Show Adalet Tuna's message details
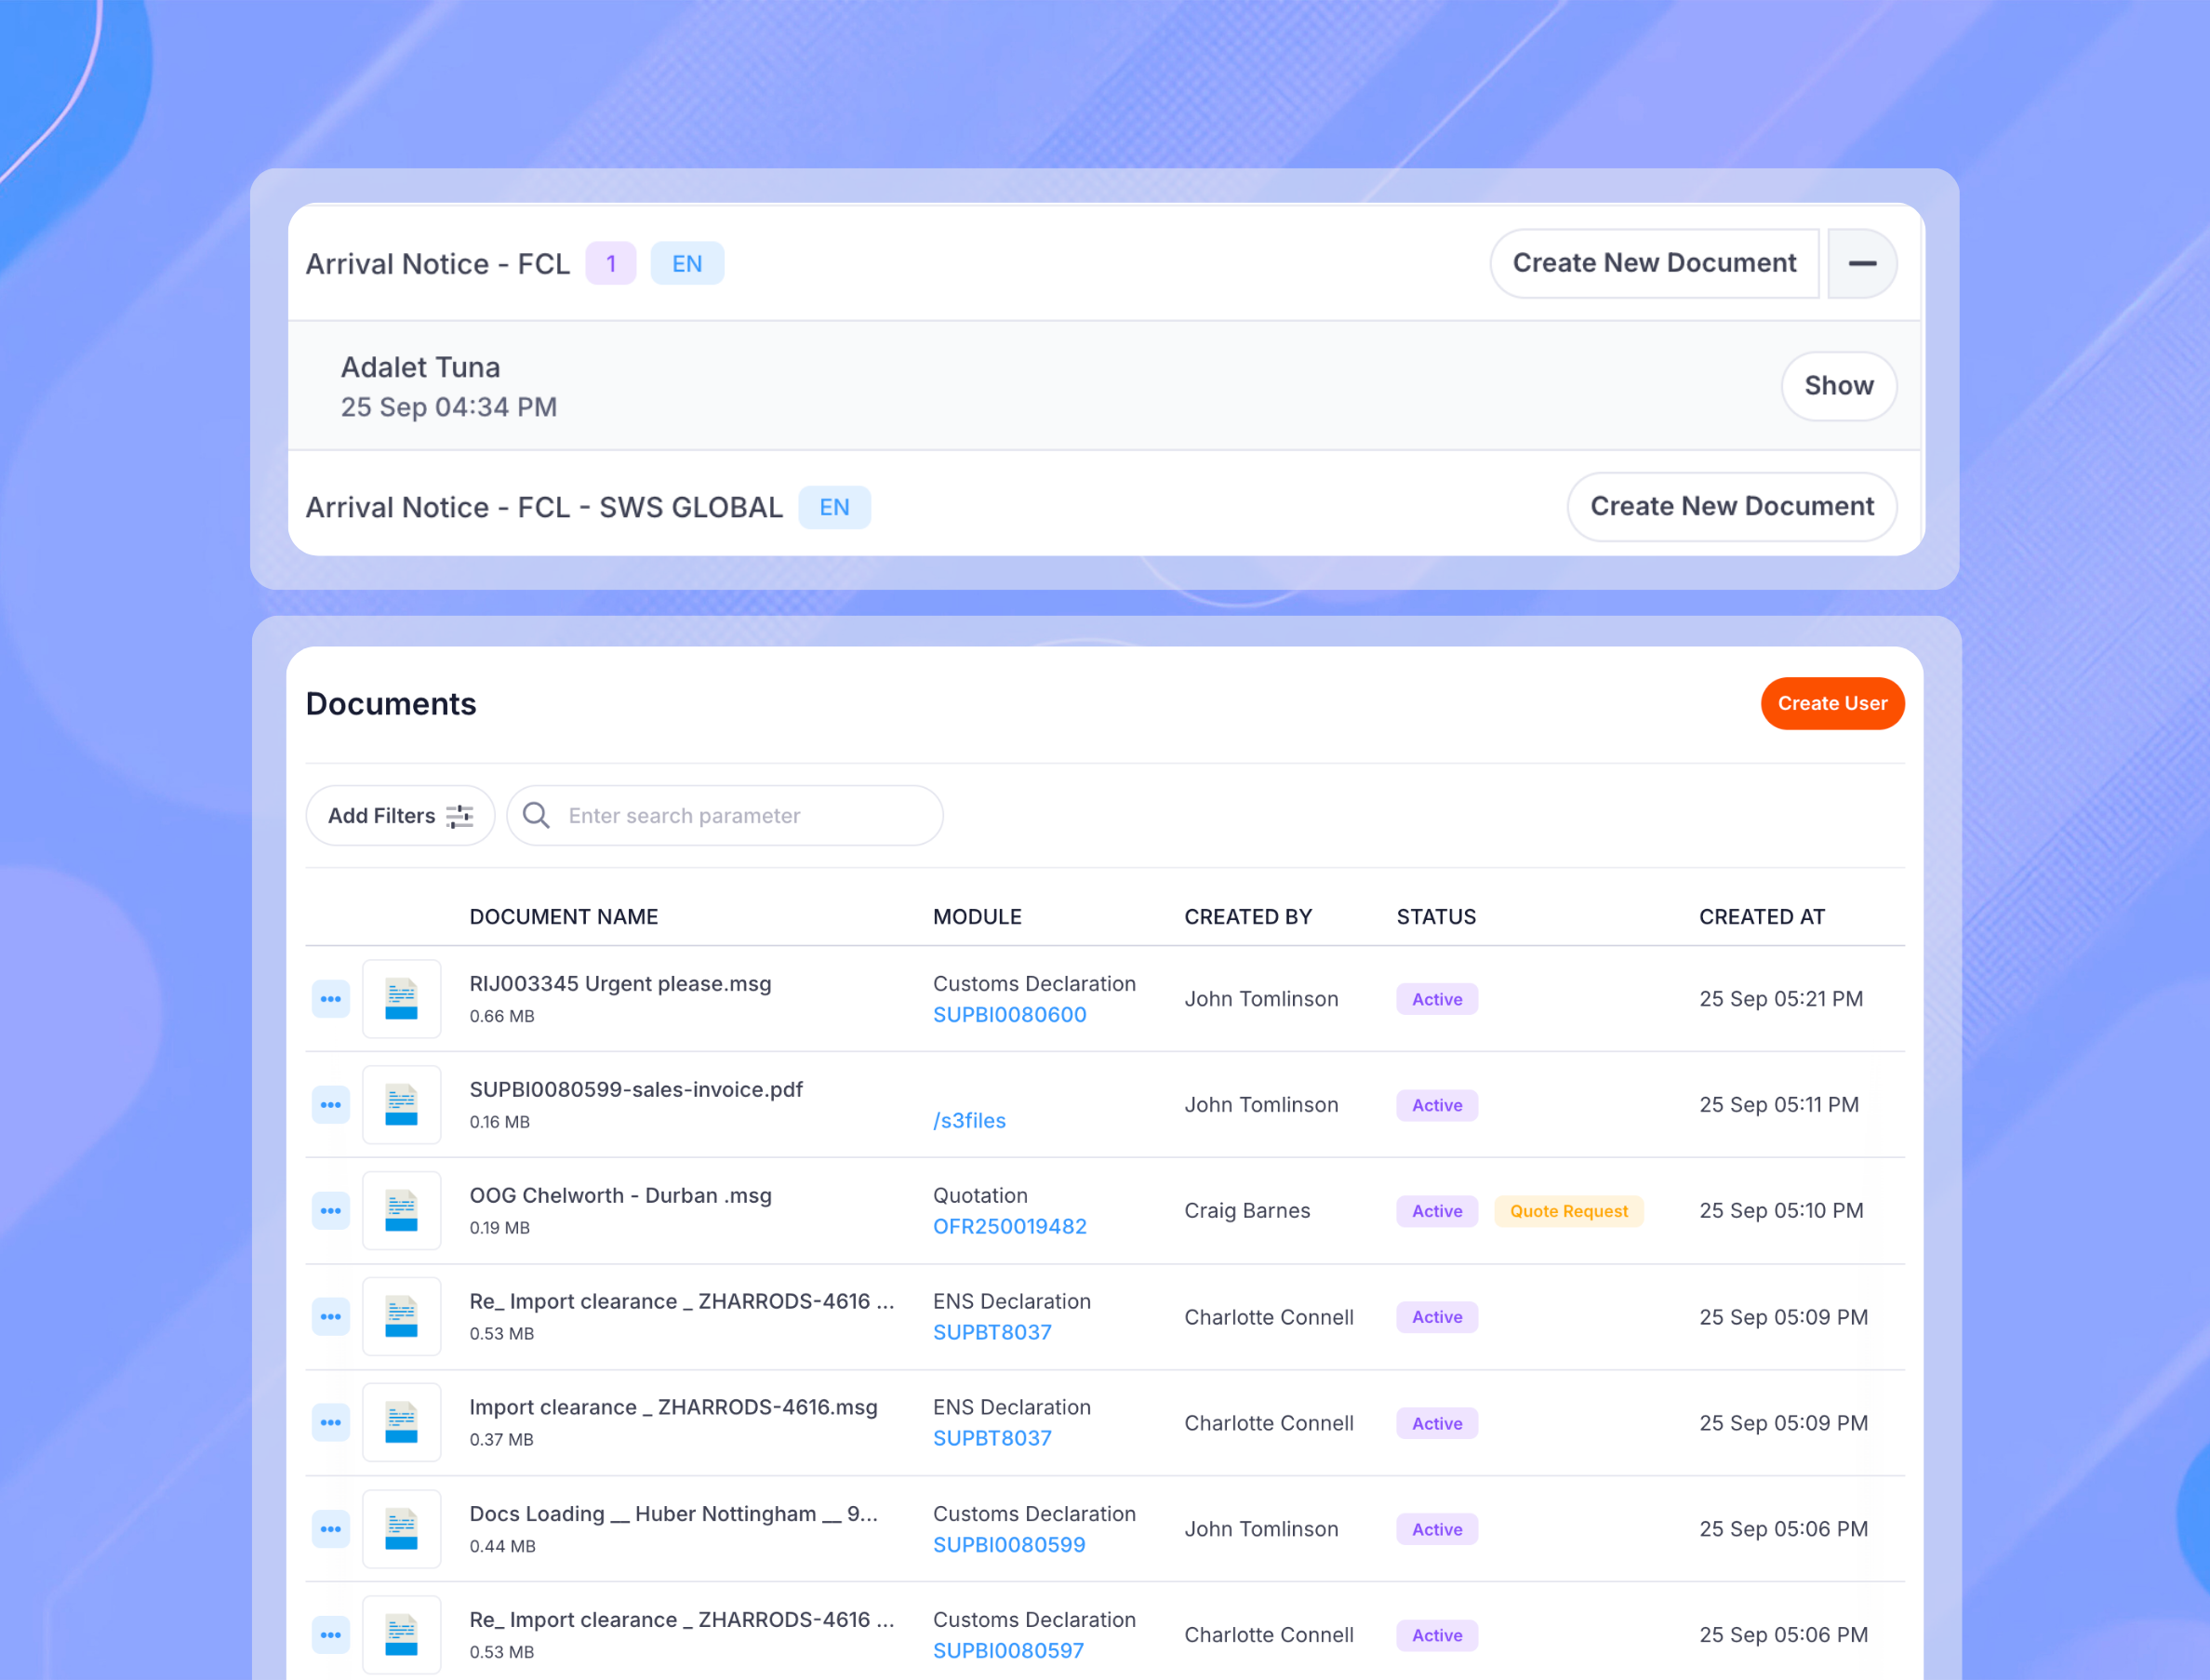 pyautogui.click(x=1838, y=386)
